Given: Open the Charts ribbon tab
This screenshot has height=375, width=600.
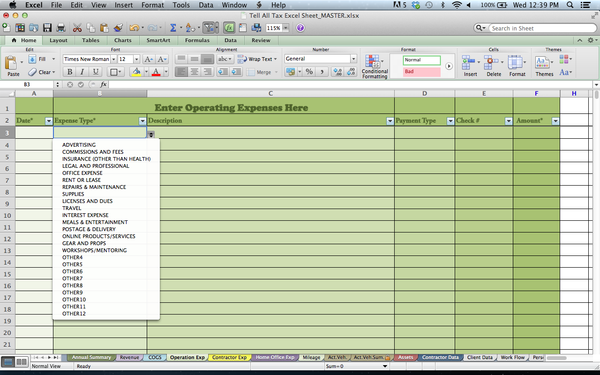Looking at the screenshot, I should (x=122, y=40).
